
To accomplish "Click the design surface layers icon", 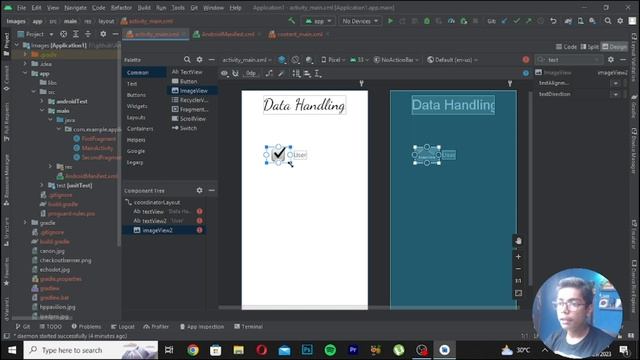I will coord(282,60).
